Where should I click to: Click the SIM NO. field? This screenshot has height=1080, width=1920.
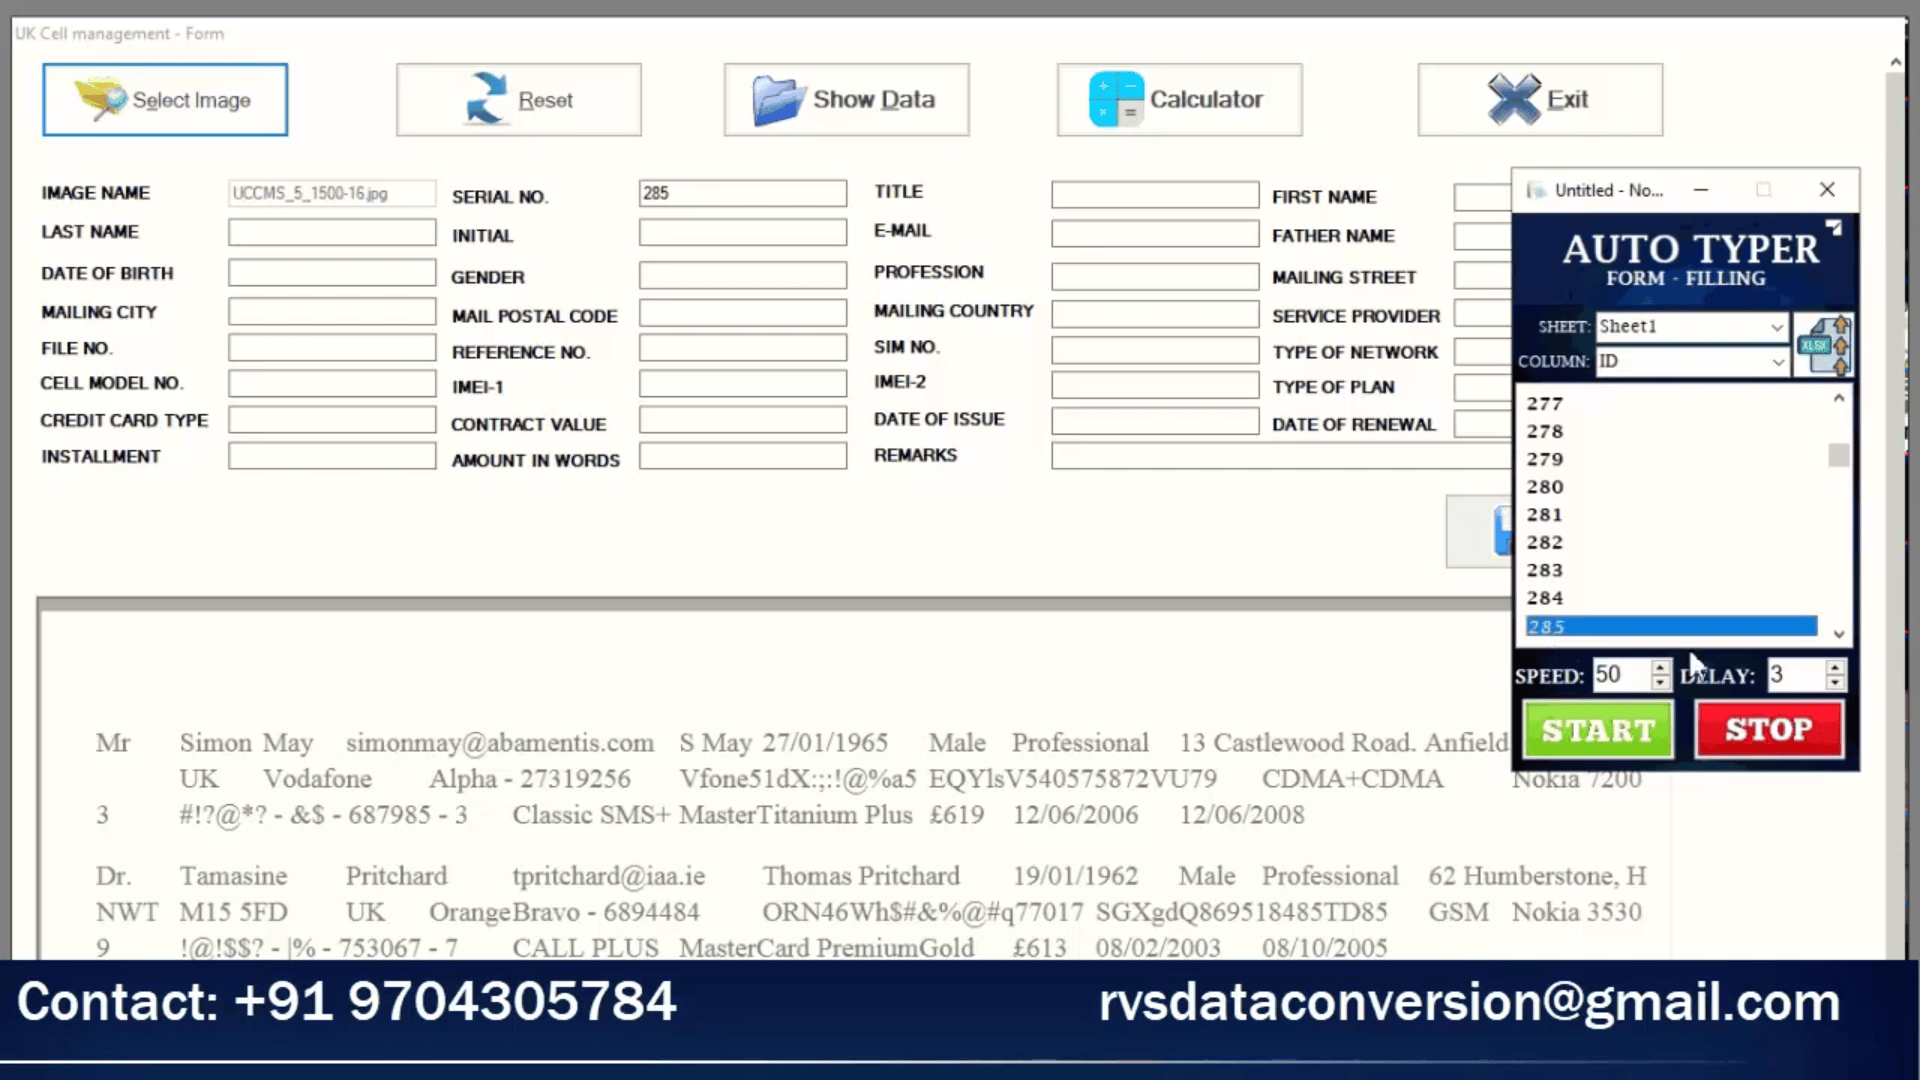[1155, 350]
